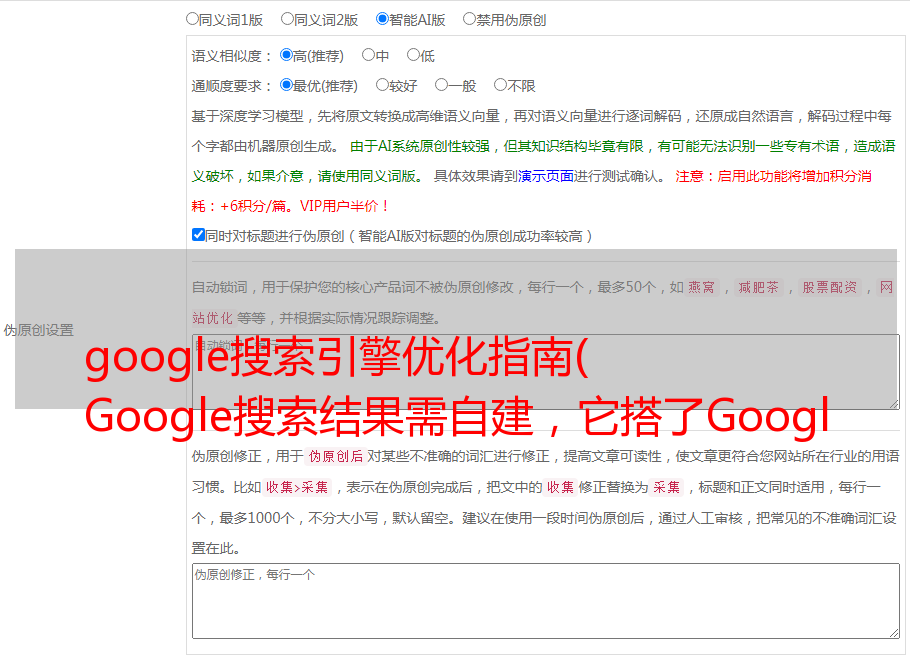This screenshot has width=911, height=658.
Task: Click the 减肥茶 example keyword
Action: pyautogui.click(x=758, y=287)
